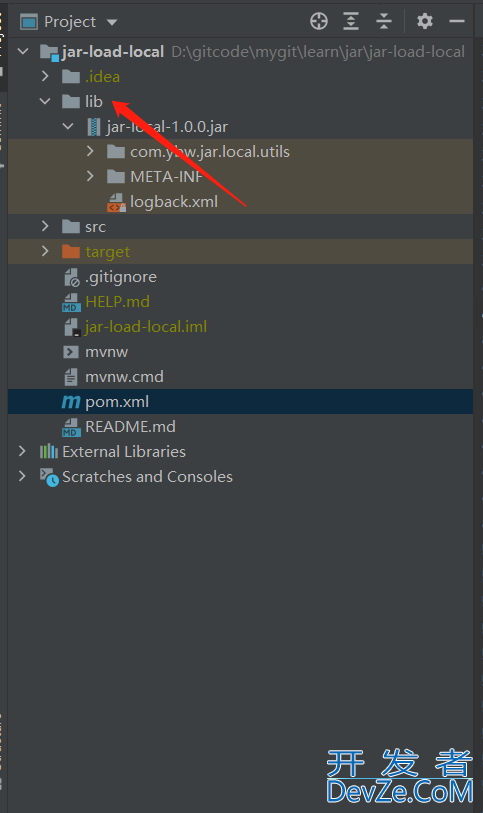Click the Expand All toolbar icon
This screenshot has height=813, width=483.
pos(351,21)
